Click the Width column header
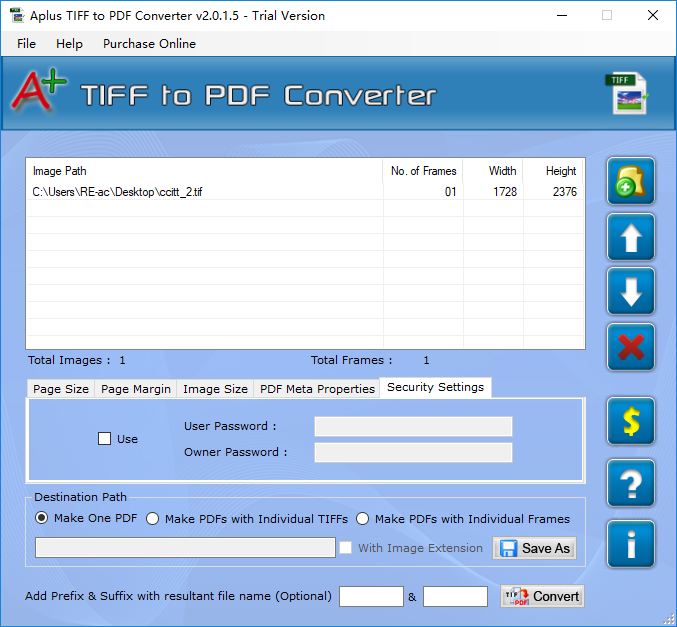 click(x=493, y=171)
